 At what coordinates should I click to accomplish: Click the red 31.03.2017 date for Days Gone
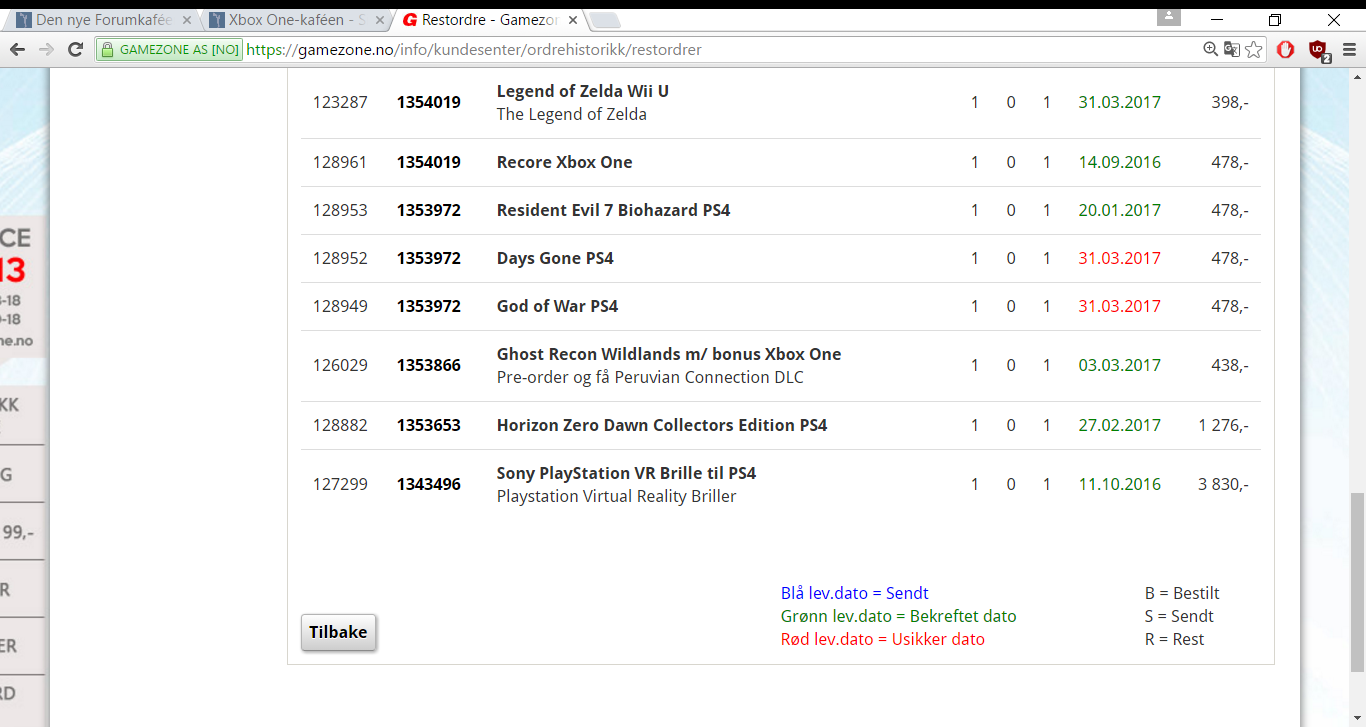[x=1120, y=258]
